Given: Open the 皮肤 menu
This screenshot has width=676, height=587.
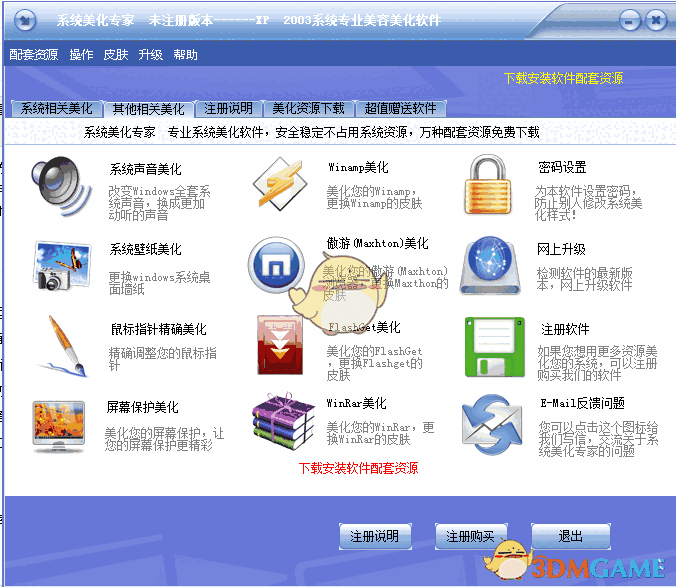Looking at the screenshot, I should tap(116, 54).
